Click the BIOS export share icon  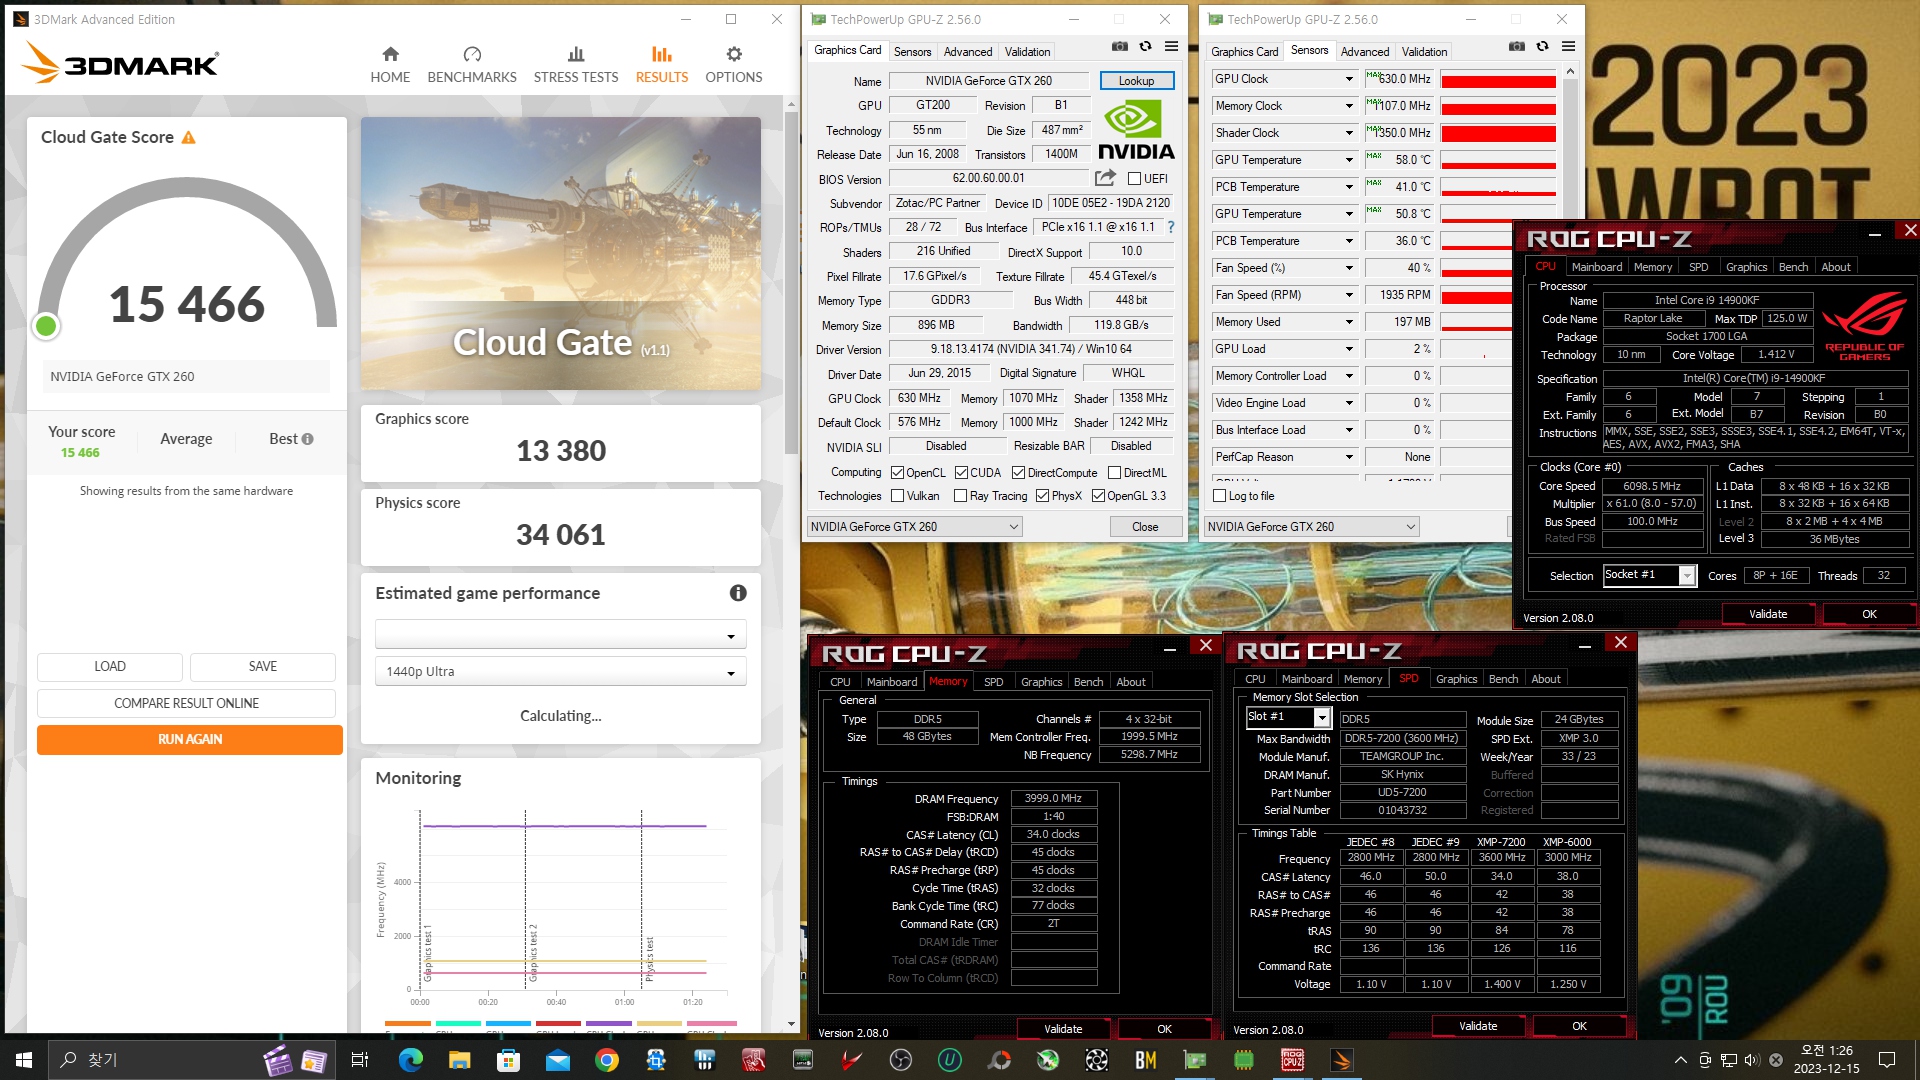(x=1105, y=178)
